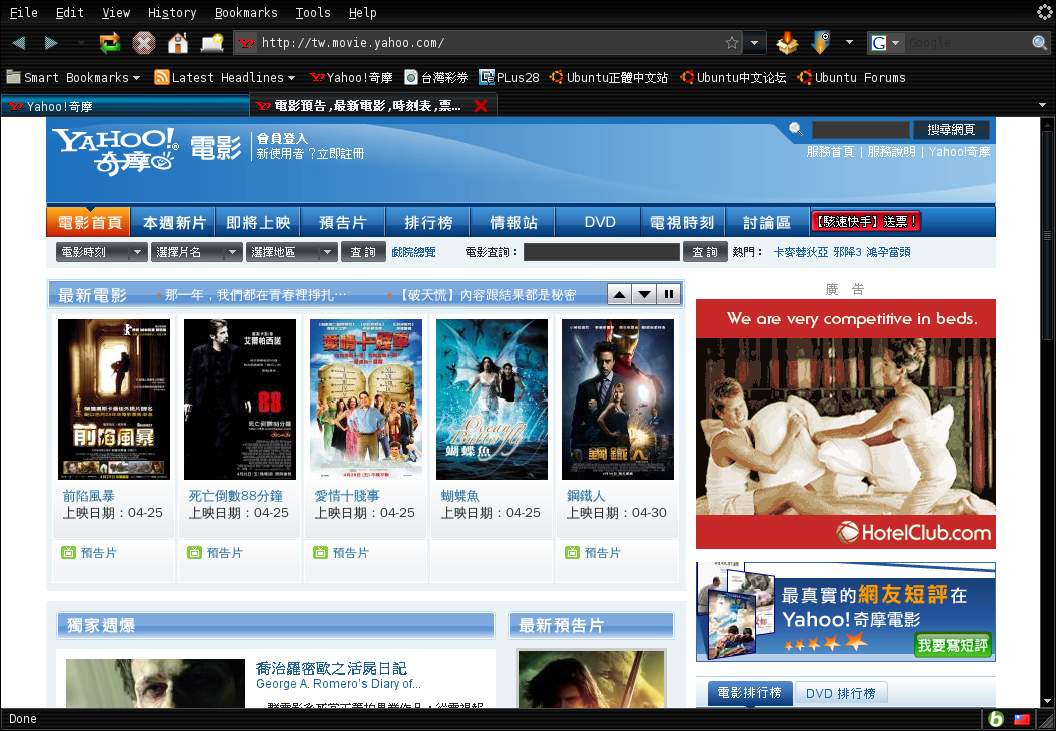The height and width of the screenshot is (731, 1056).
Task: Open the 喬治羅密歐之活屍日記 article link
Action: [331, 668]
